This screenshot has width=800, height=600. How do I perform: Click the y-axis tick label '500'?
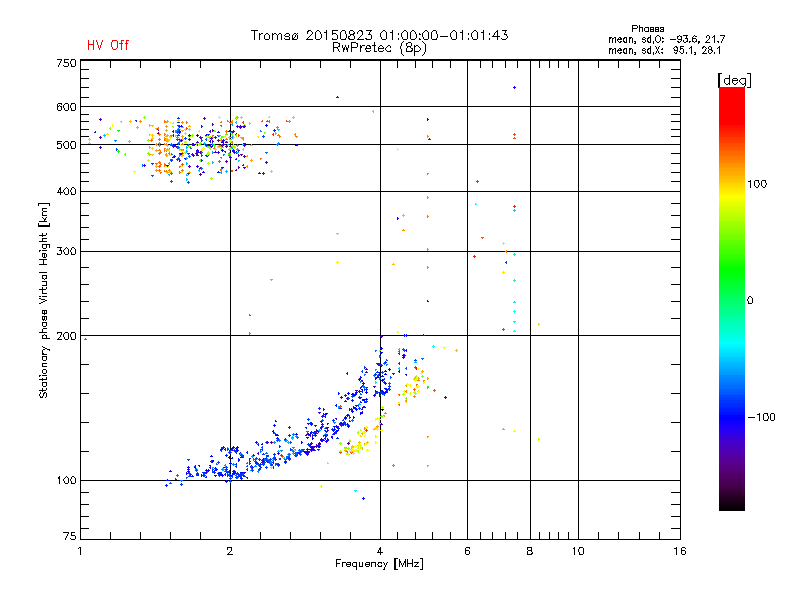[66, 145]
